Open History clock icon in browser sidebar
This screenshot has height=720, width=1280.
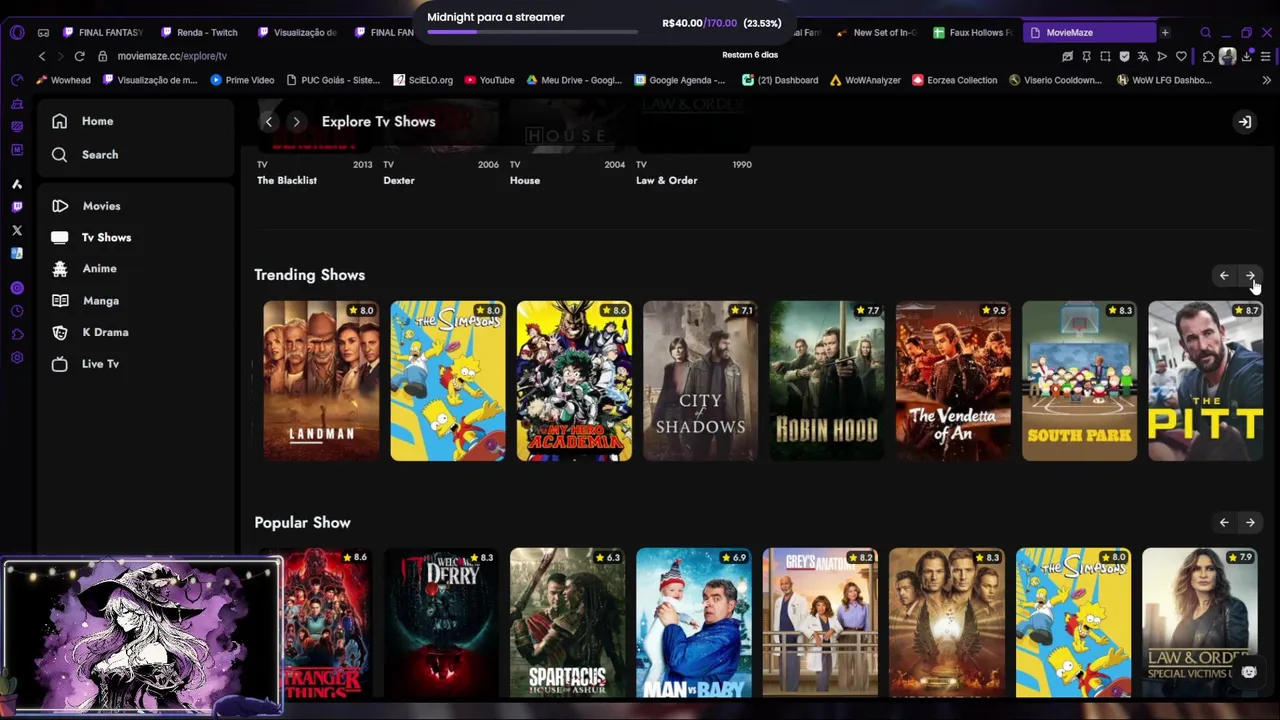coord(16,311)
